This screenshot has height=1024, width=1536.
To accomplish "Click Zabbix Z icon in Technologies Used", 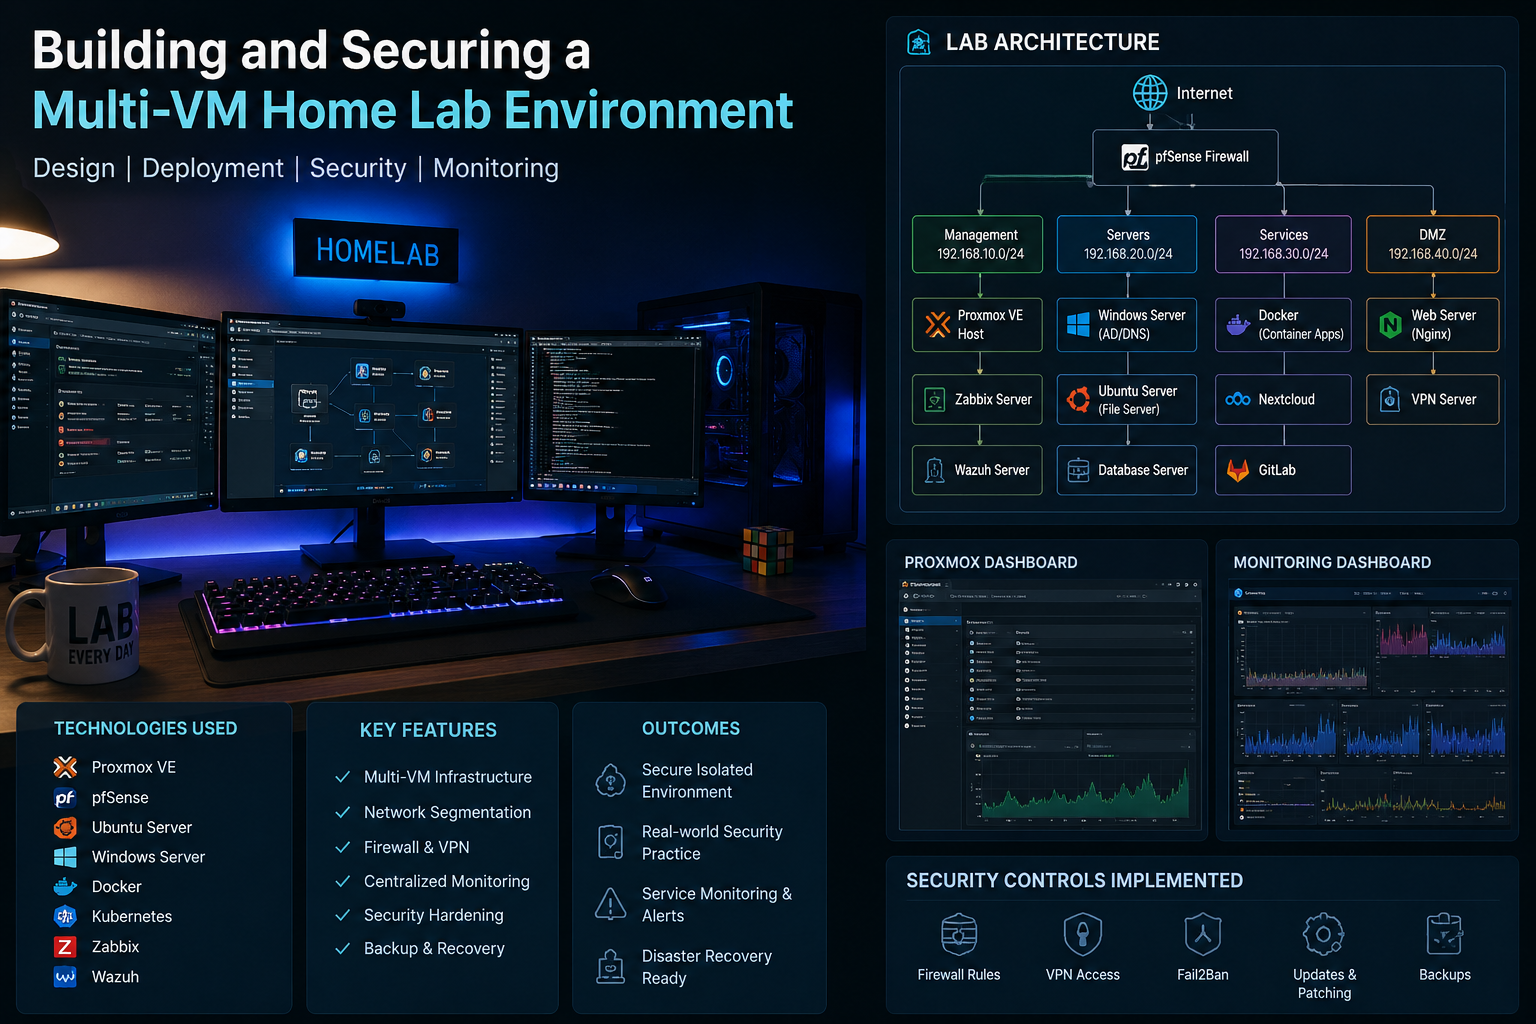I will 65,946.
